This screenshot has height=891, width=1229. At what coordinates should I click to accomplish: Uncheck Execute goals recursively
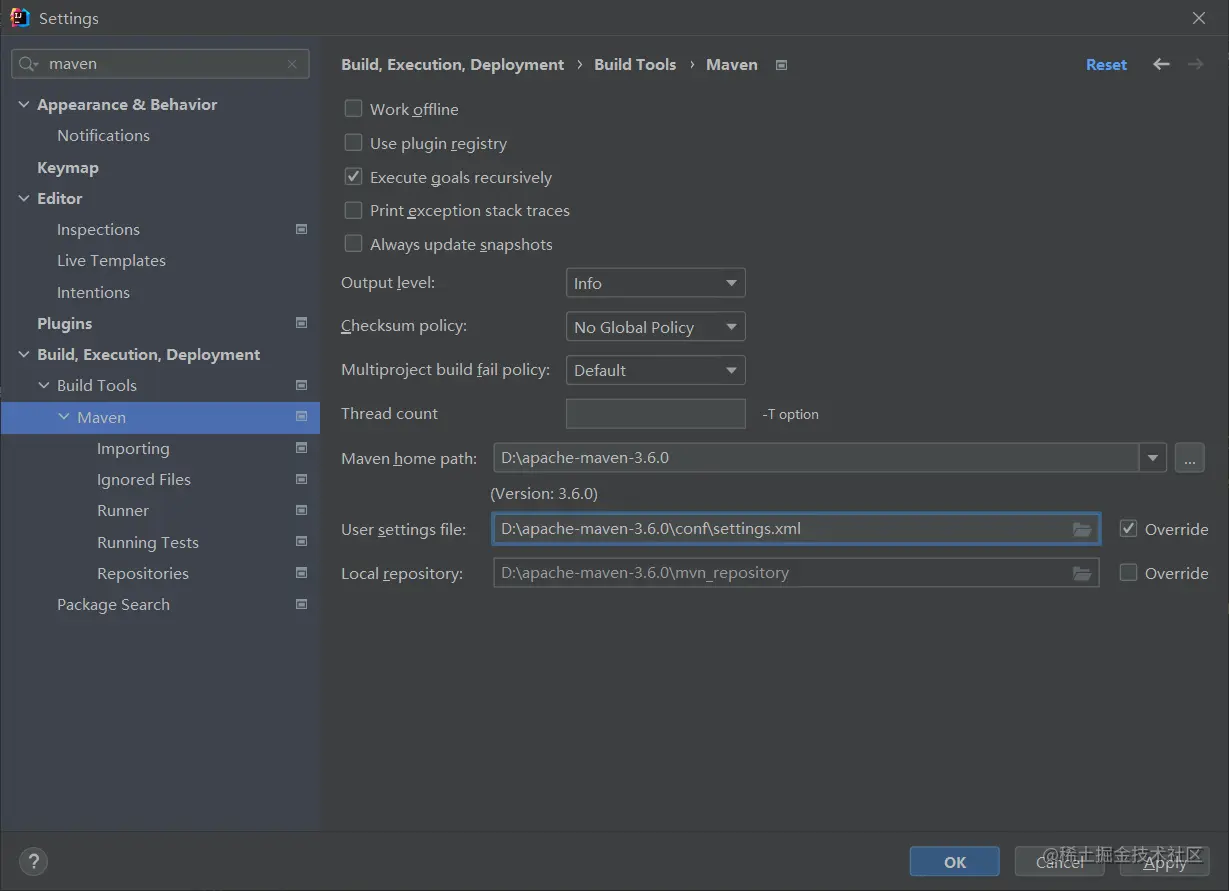[353, 176]
